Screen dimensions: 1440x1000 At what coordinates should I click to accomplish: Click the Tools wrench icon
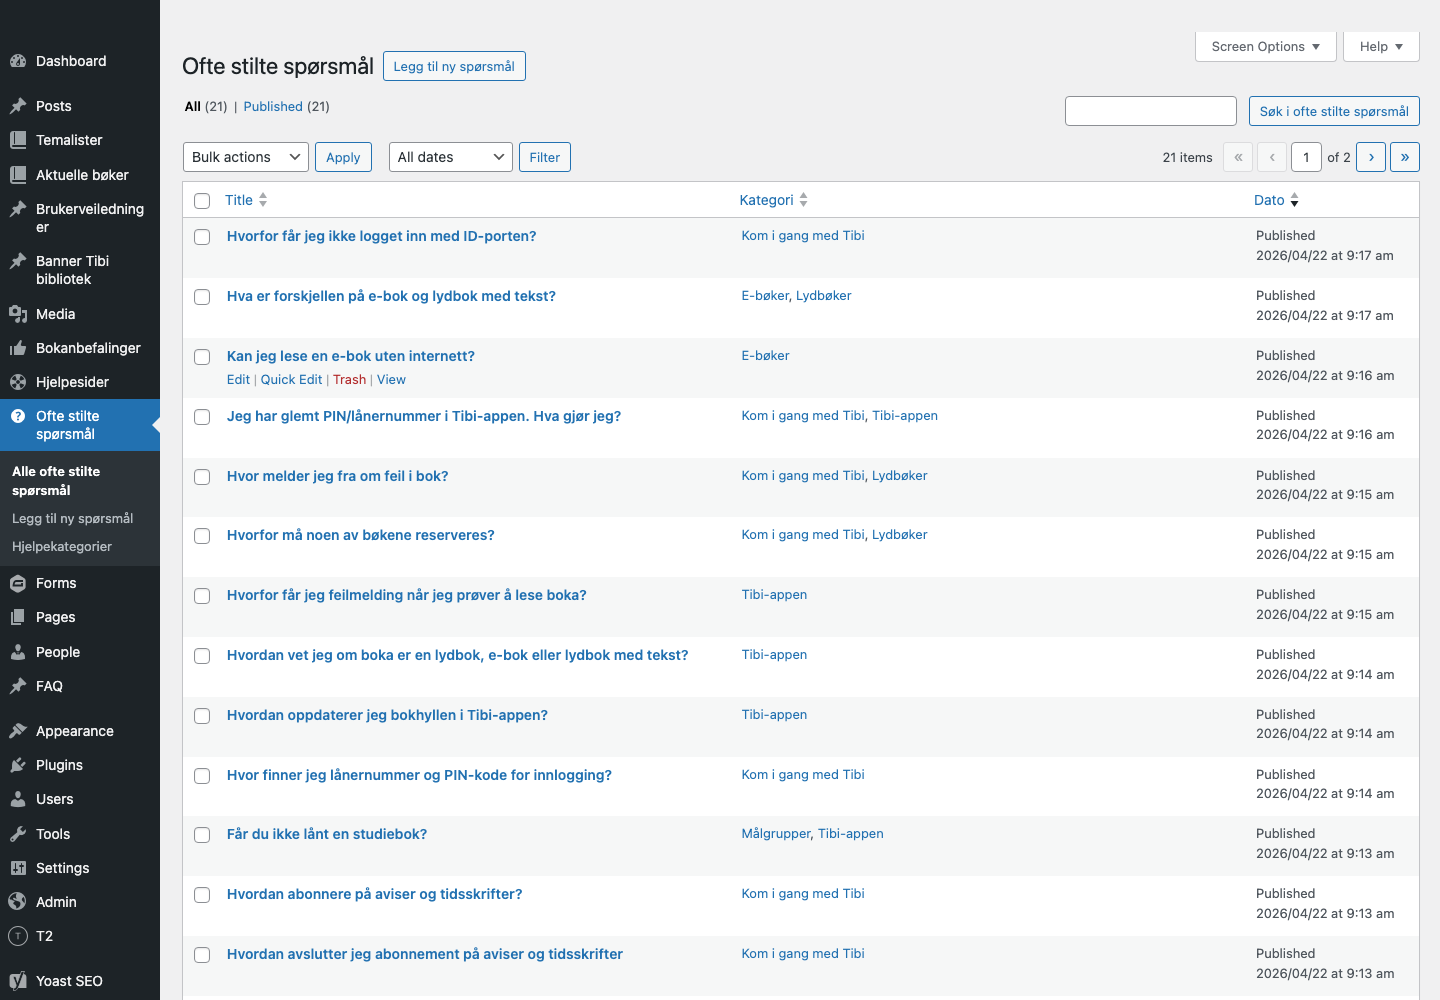(18, 834)
